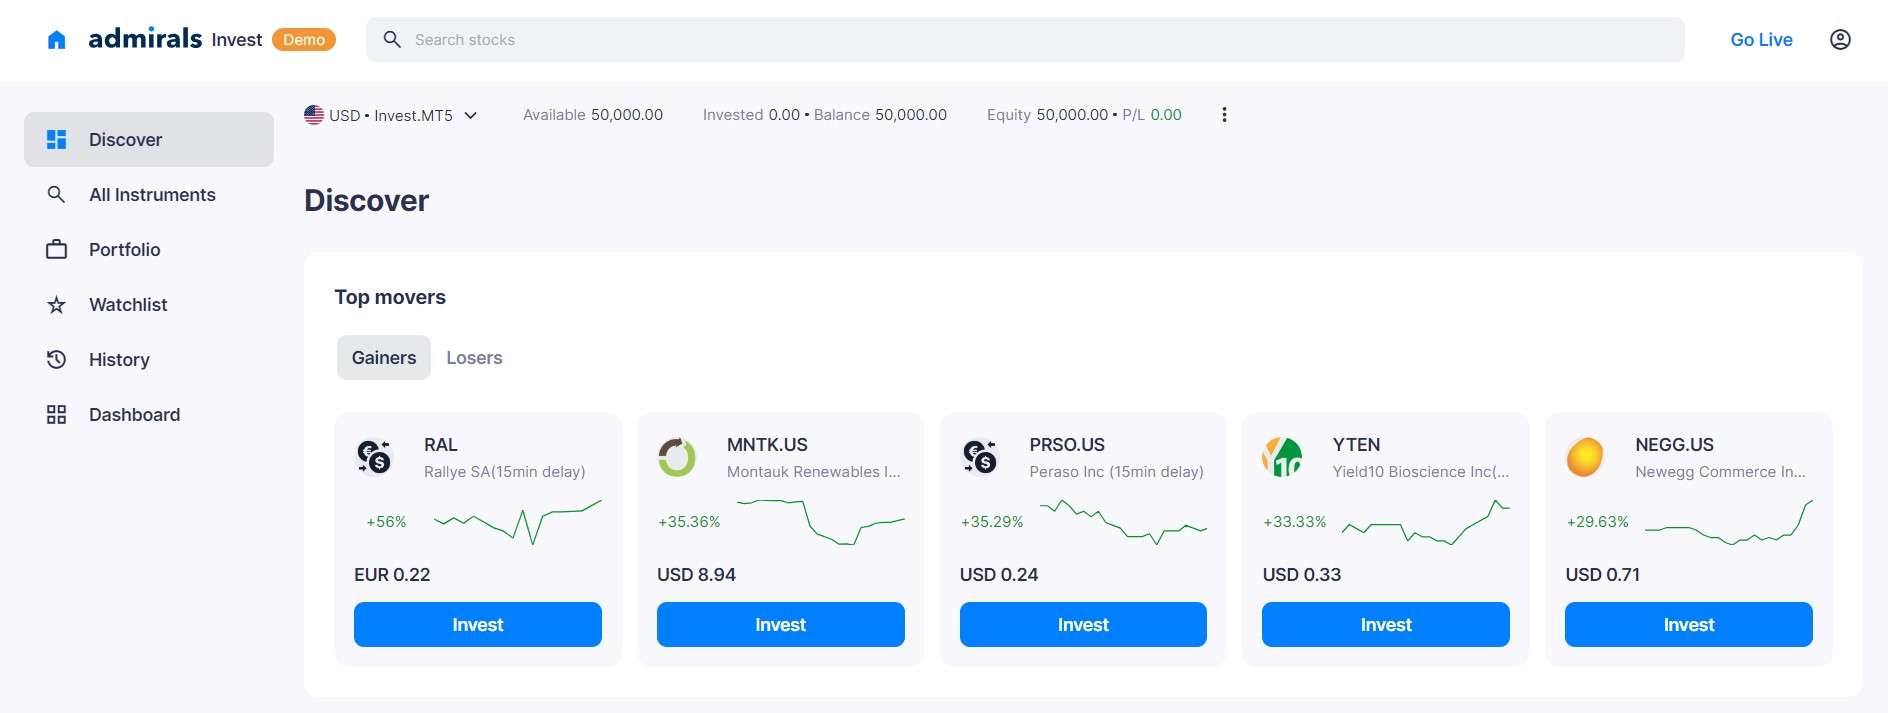Expand the USD Invest.MT5 account dropdown

[391, 115]
